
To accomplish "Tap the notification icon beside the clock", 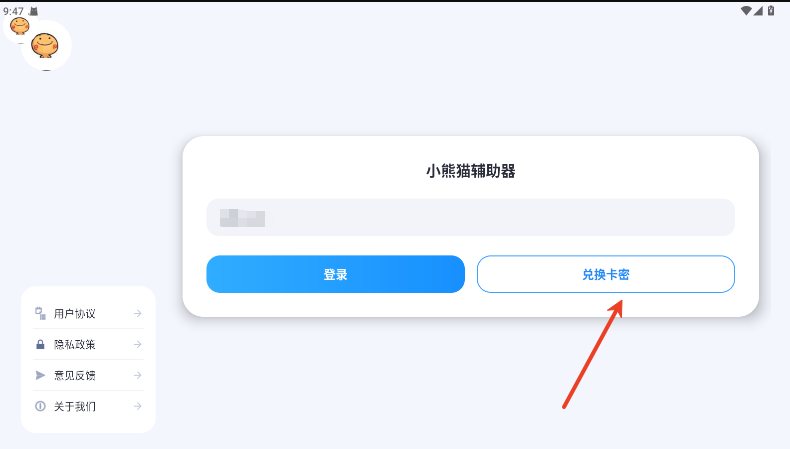I will (33, 11).
